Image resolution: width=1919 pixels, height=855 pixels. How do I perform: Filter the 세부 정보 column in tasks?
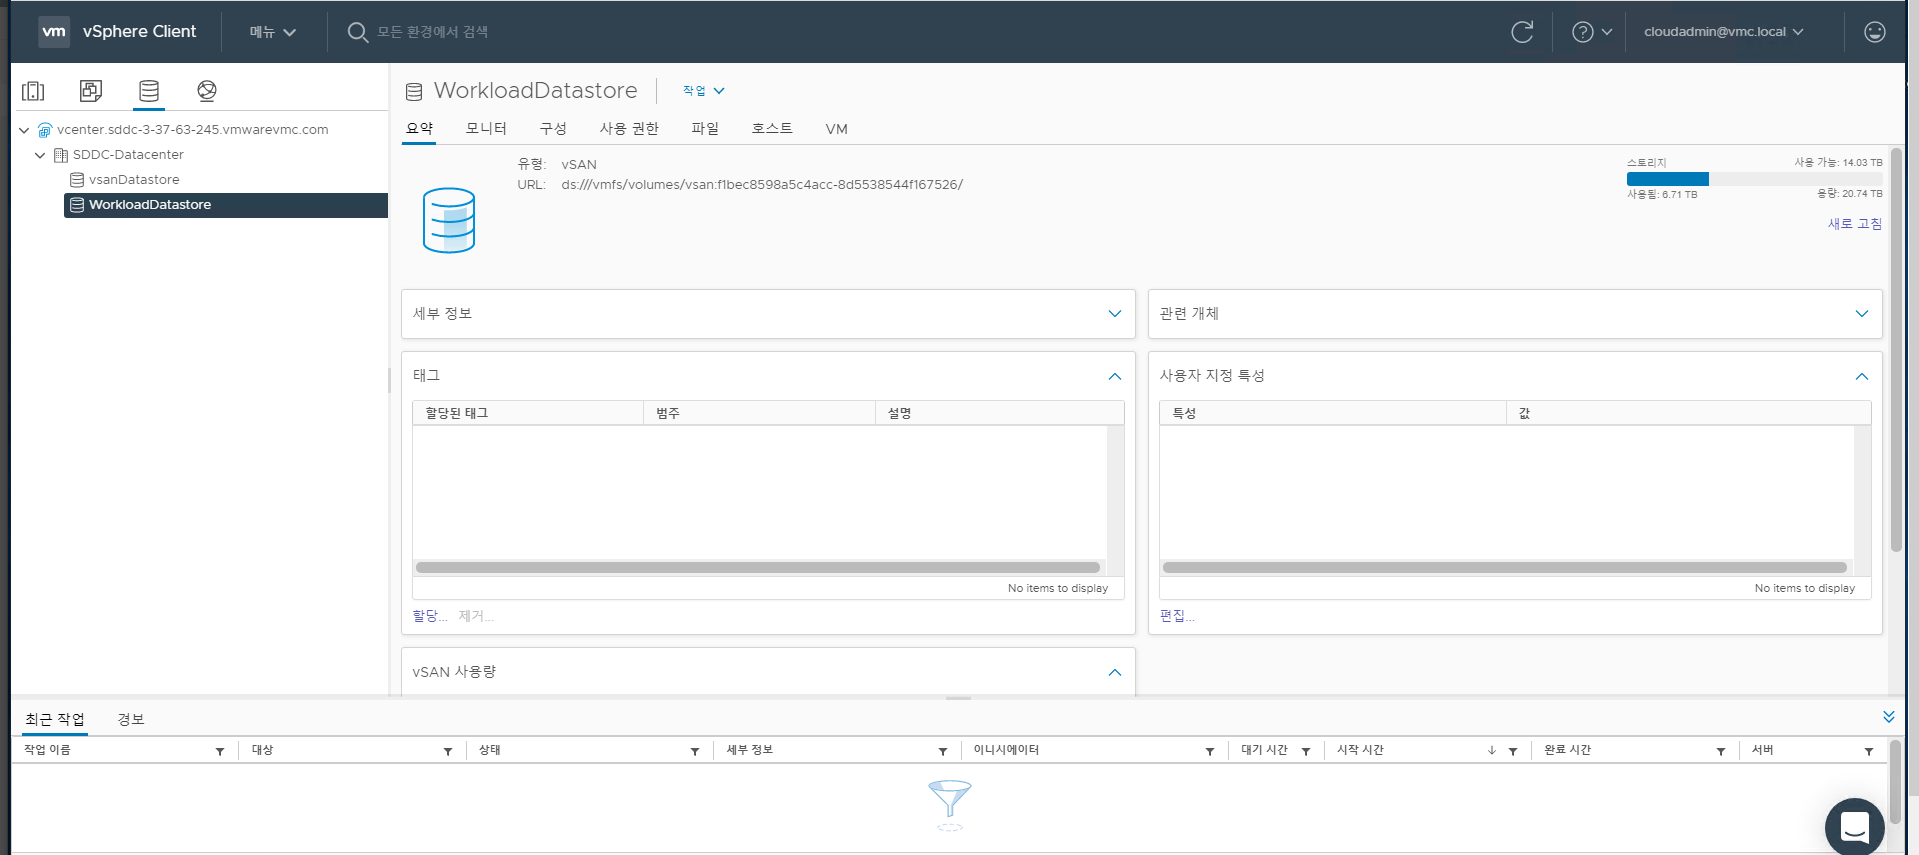[943, 751]
